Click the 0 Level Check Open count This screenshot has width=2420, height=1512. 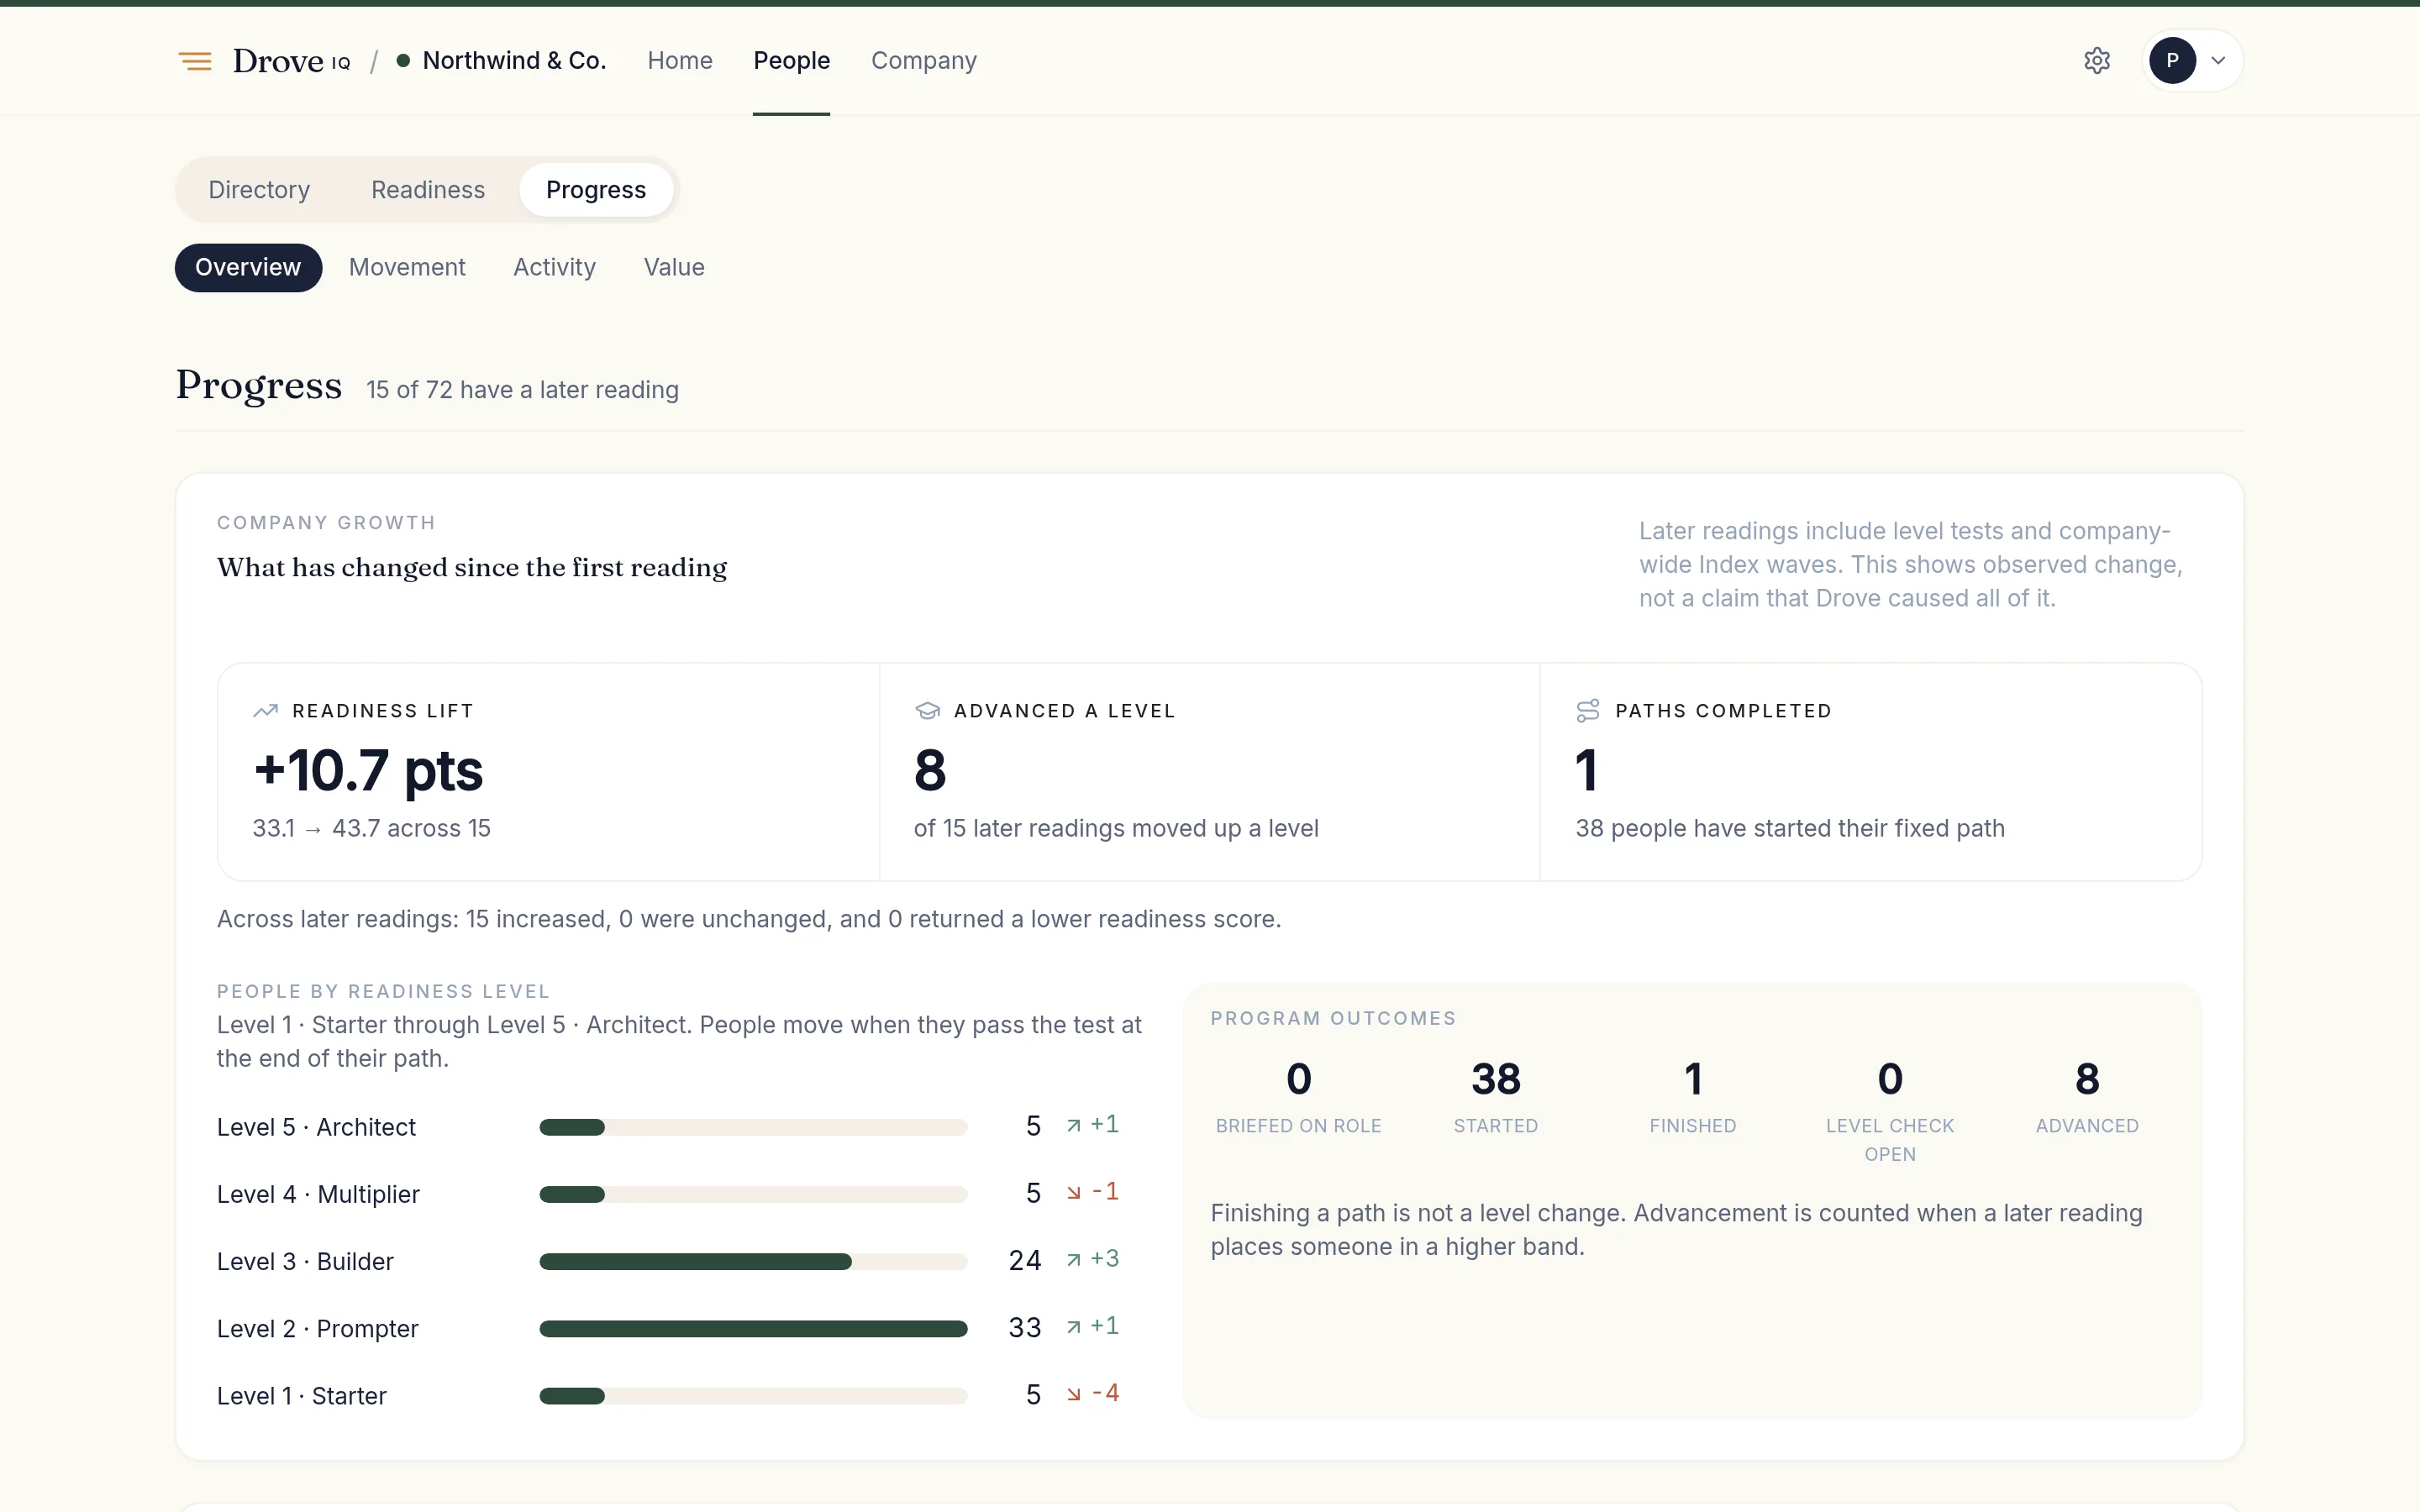[x=1890, y=1079]
